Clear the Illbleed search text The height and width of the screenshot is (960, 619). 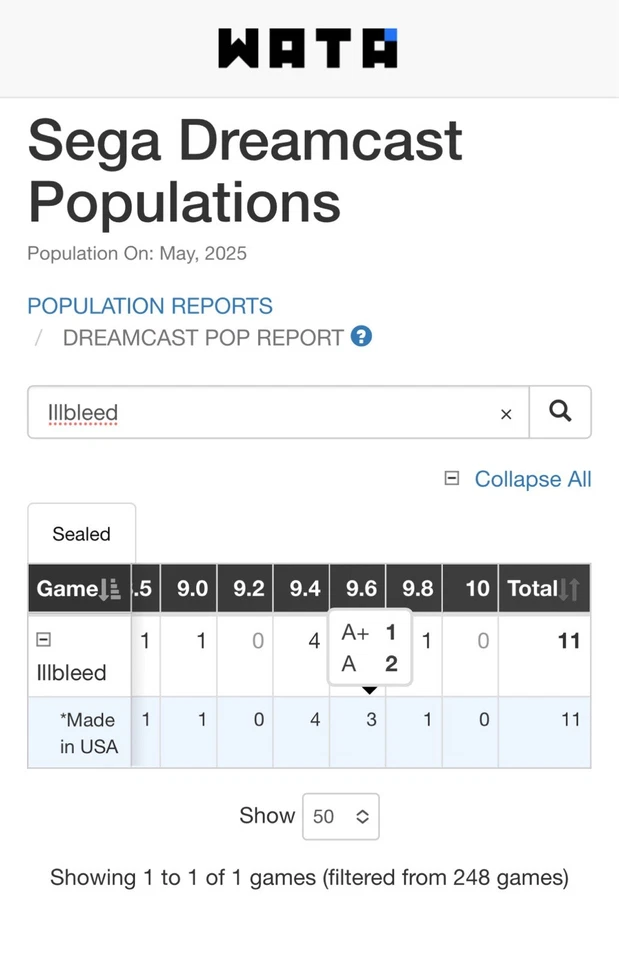506,413
